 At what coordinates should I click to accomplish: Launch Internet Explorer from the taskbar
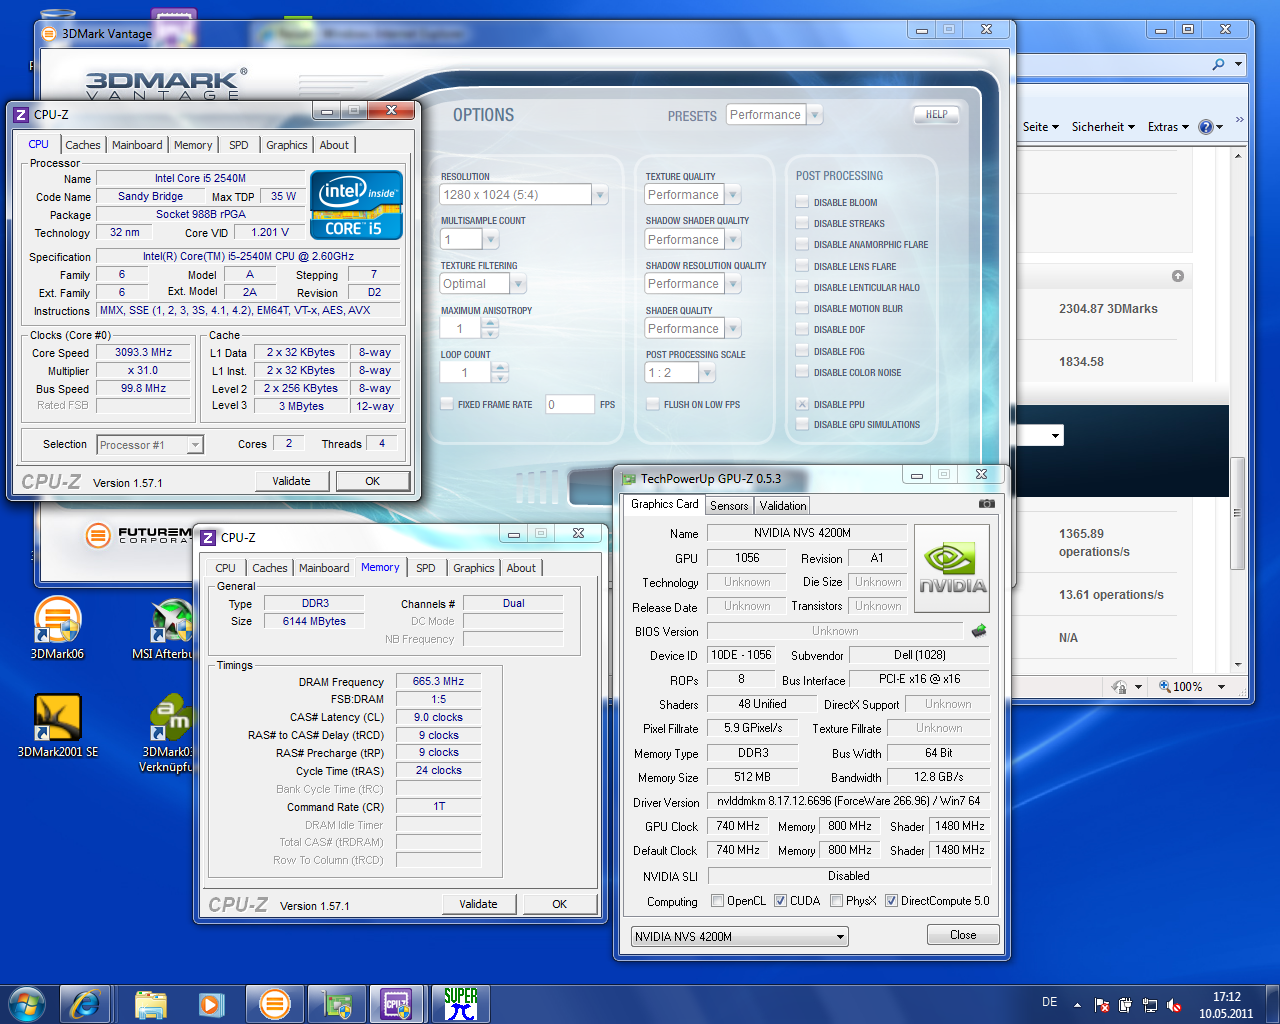[85, 1004]
